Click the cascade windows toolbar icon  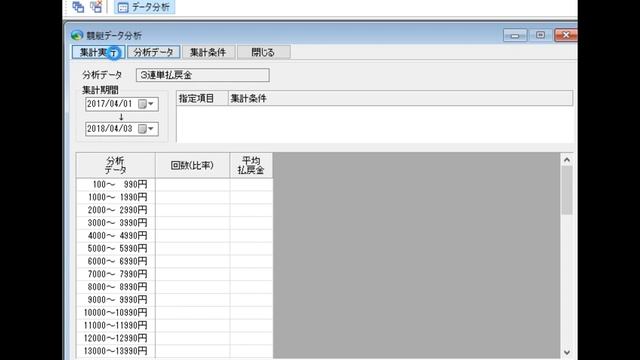[x=78, y=7]
